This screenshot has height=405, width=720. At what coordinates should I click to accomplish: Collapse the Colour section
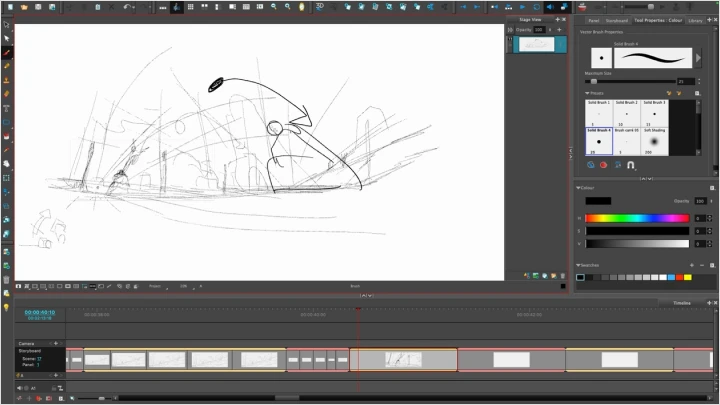(579, 187)
